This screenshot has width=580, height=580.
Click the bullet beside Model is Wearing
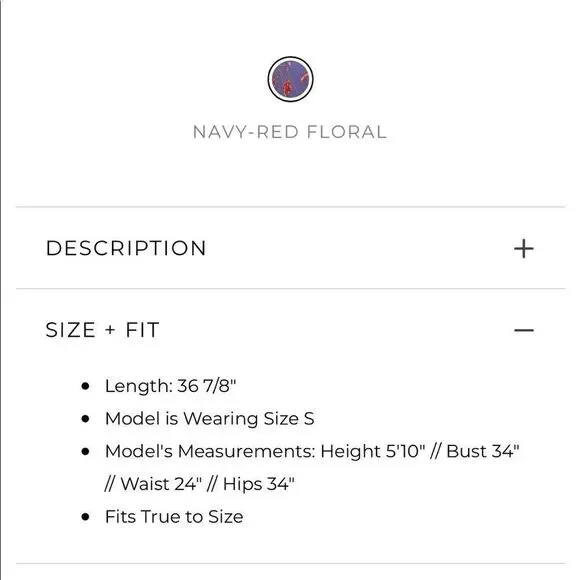coord(85,419)
